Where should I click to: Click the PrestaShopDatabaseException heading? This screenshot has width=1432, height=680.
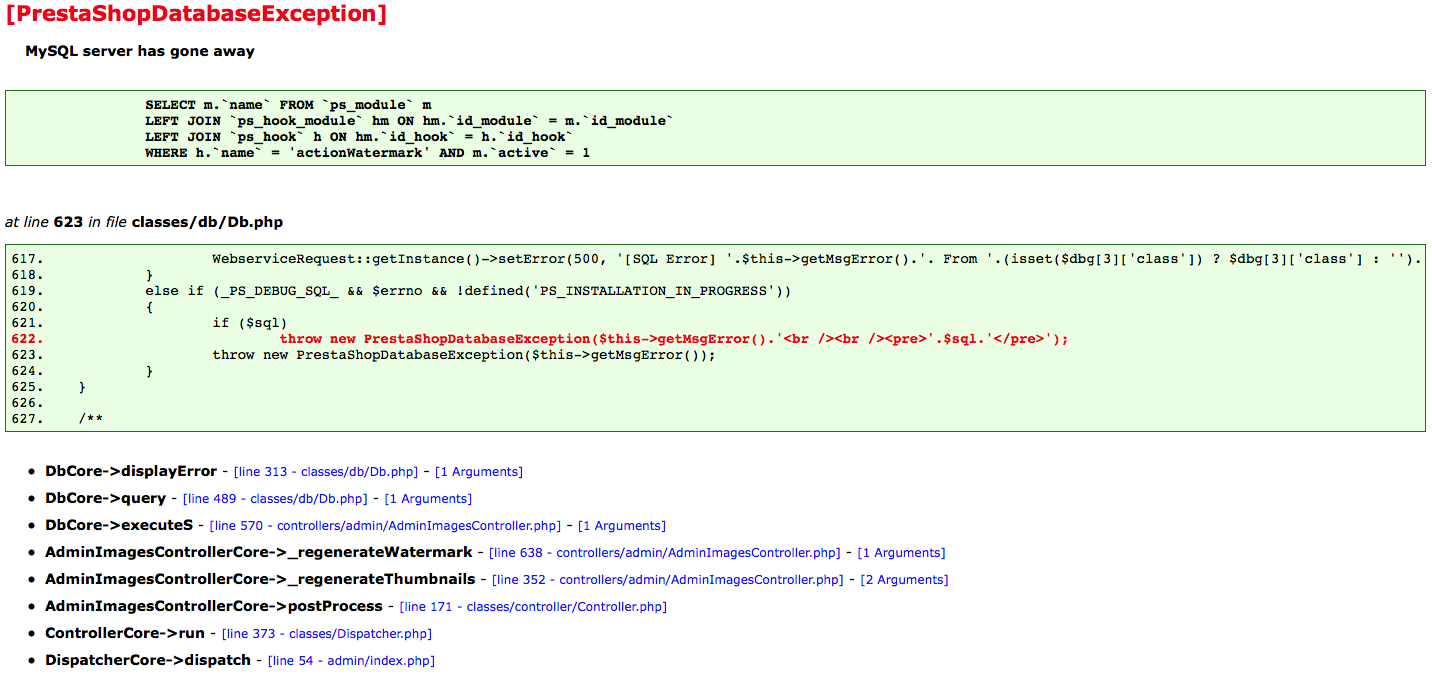196,14
